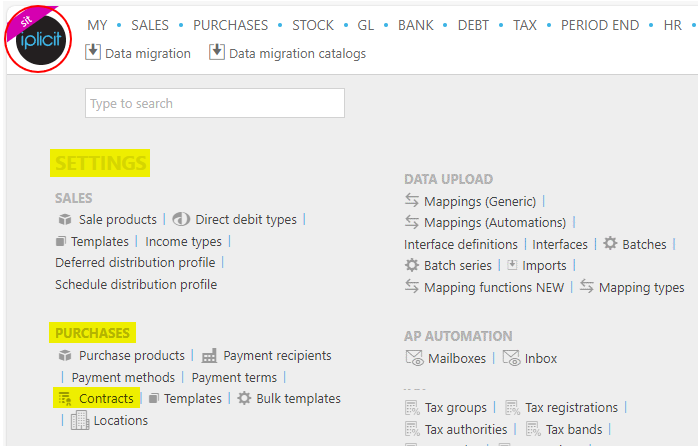
Task: Focus the Type to search field
Action: 215,103
